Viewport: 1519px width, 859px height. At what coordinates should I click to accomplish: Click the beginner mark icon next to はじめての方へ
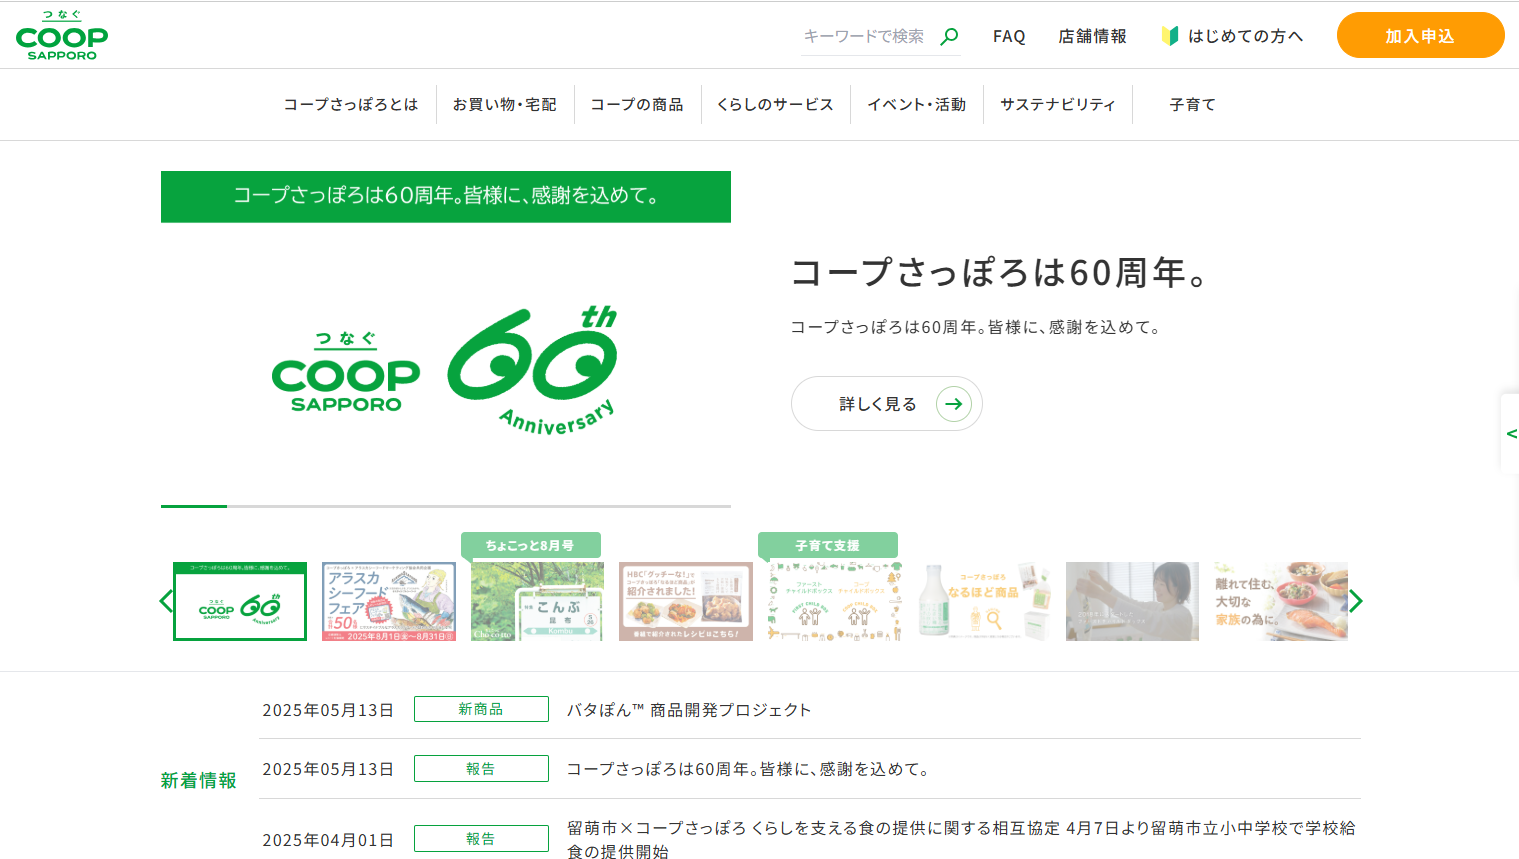(1170, 36)
